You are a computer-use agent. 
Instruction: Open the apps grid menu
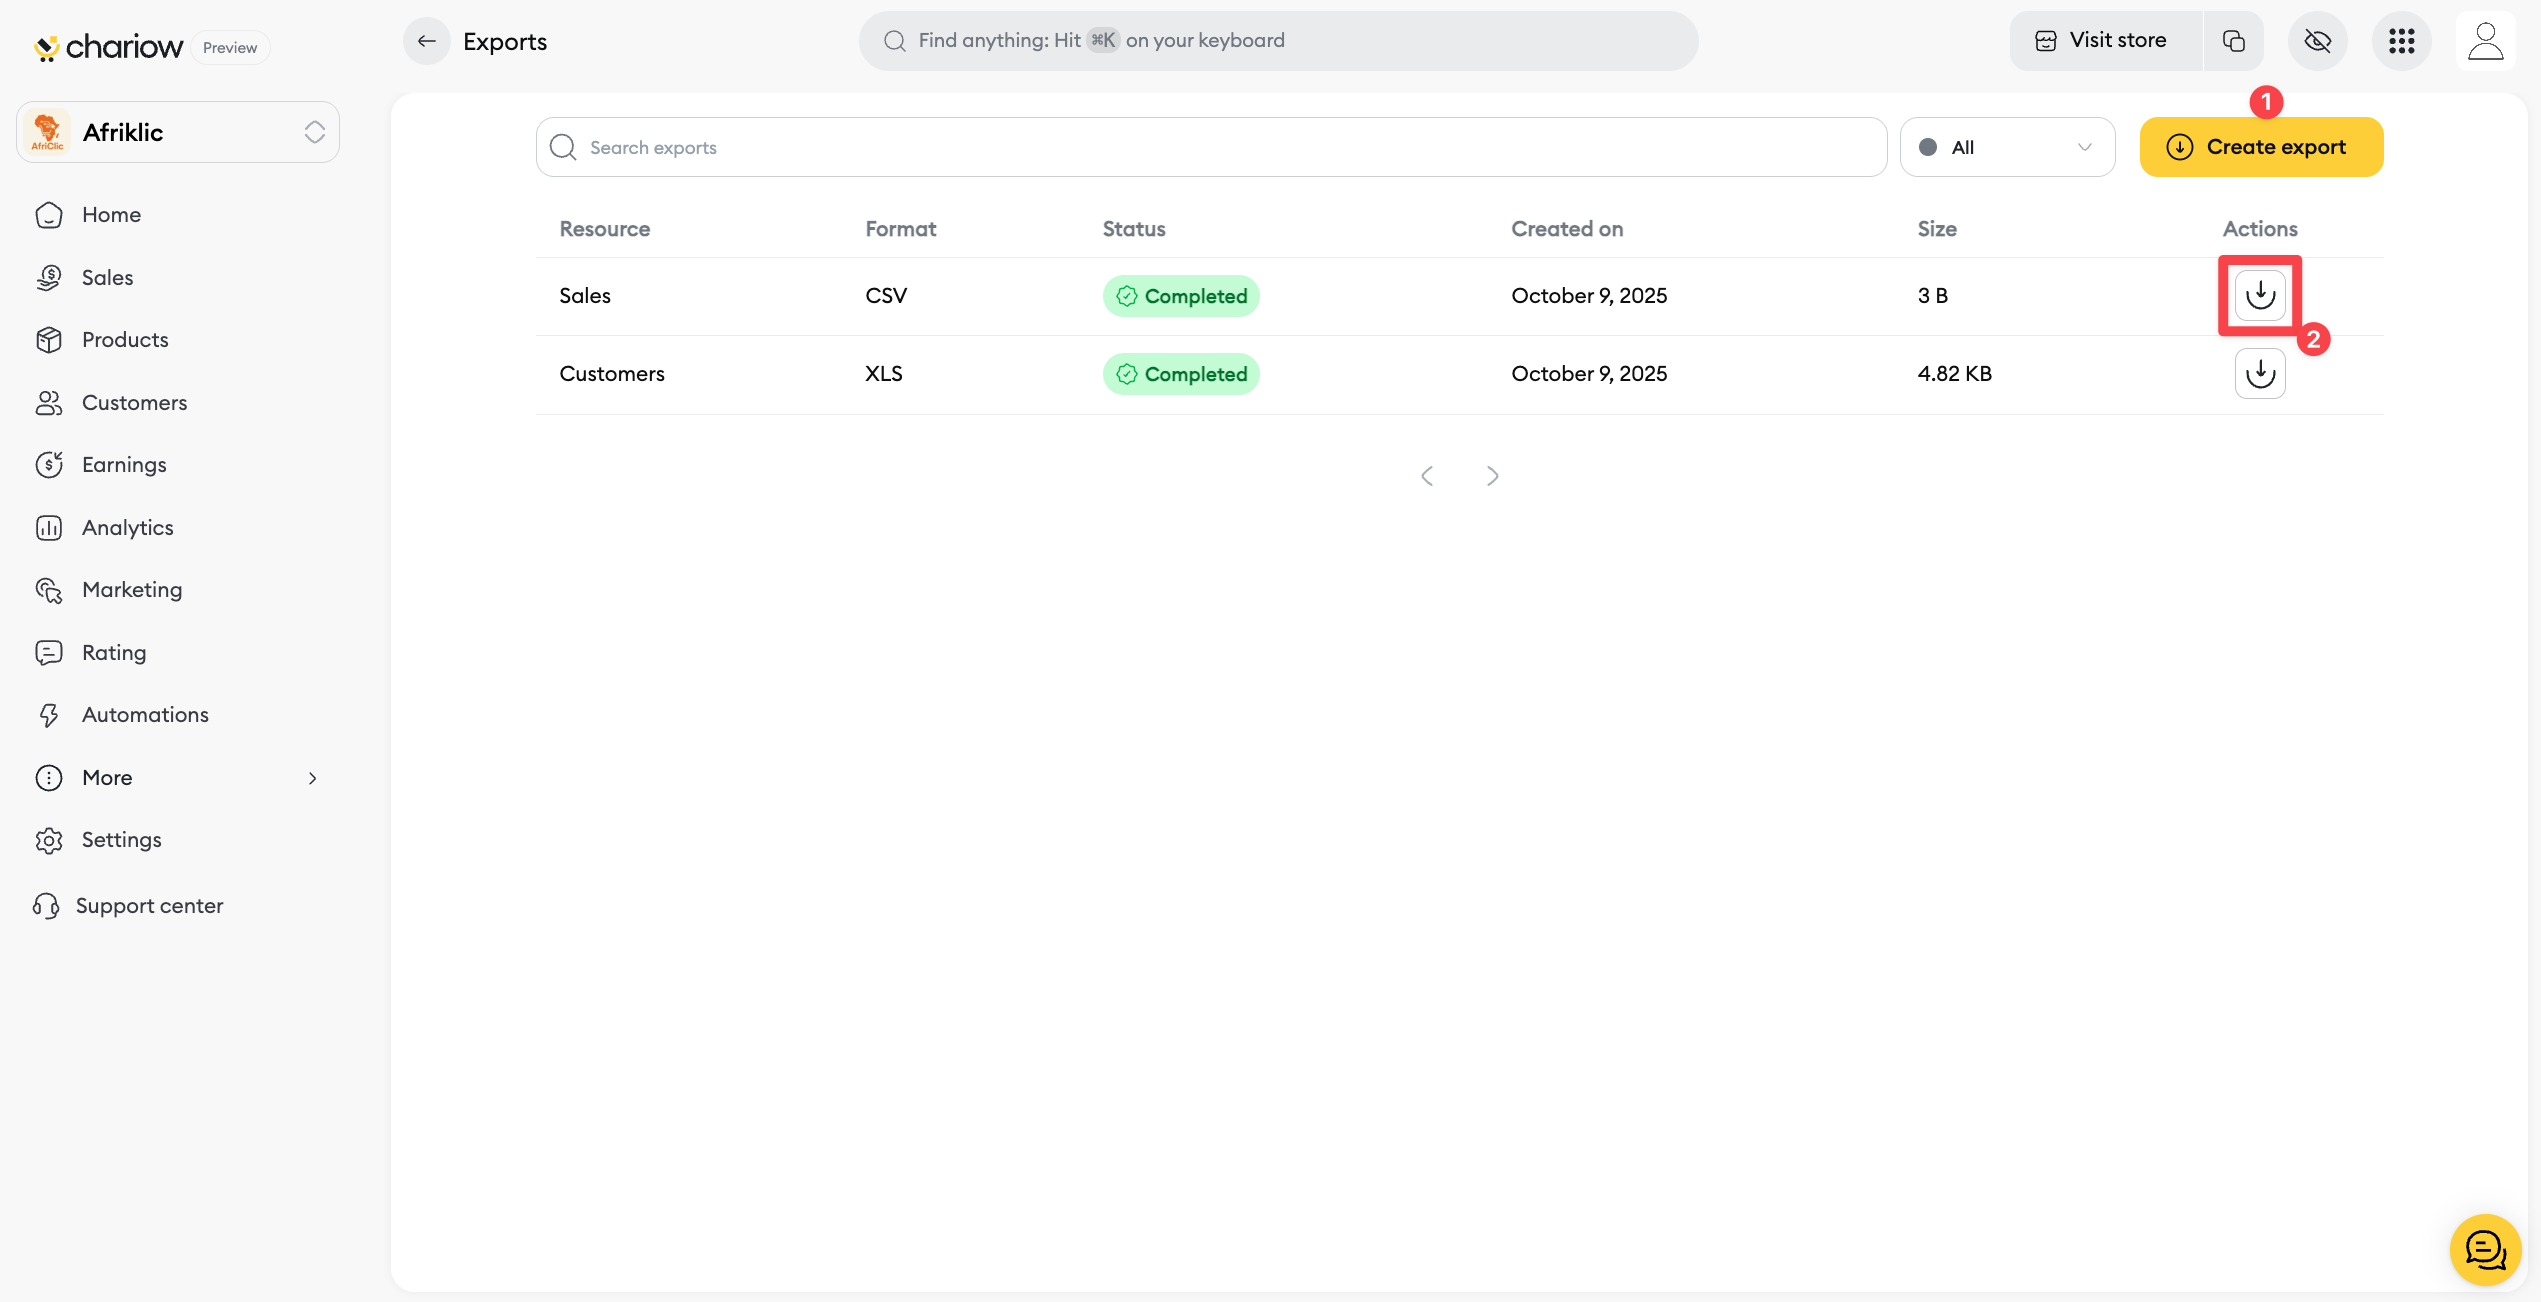pyautogui.click(x=2401, y=41)
